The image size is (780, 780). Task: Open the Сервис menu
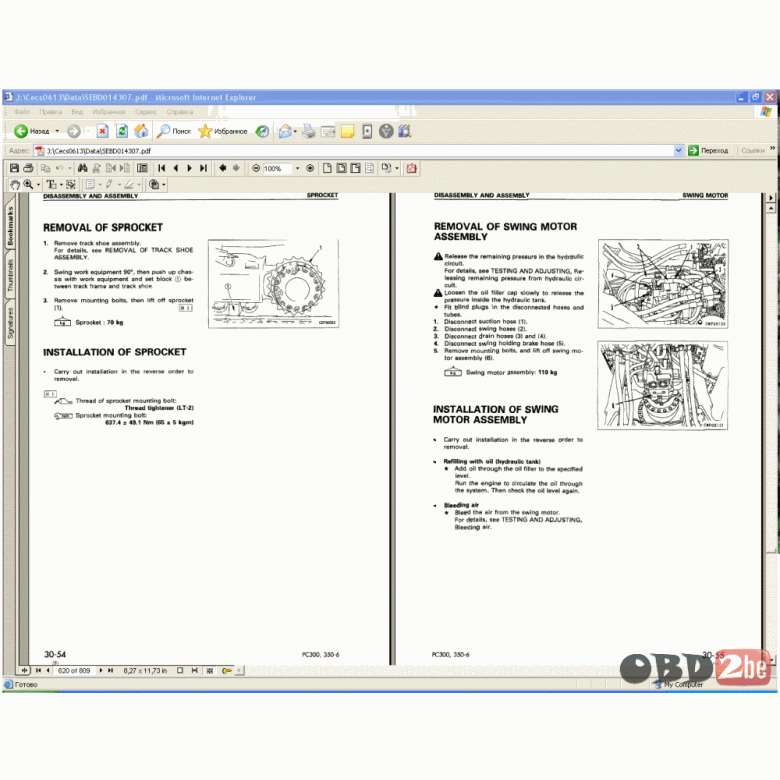[146, 111]
